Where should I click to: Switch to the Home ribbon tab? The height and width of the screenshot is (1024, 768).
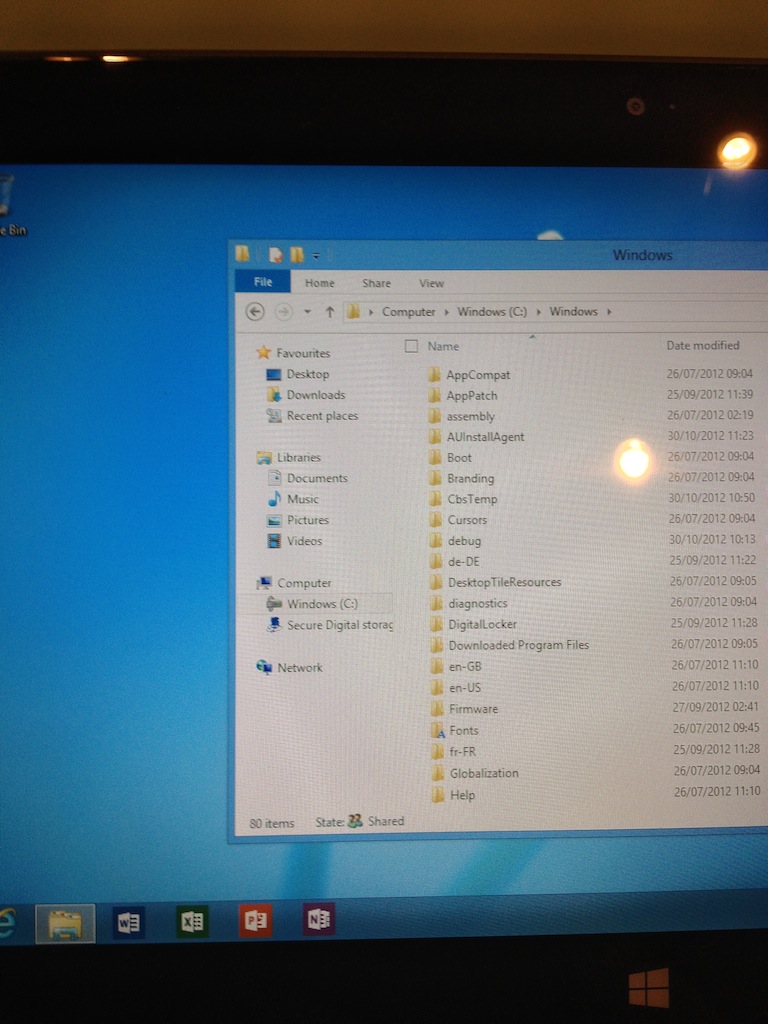[x=319, y=283]
